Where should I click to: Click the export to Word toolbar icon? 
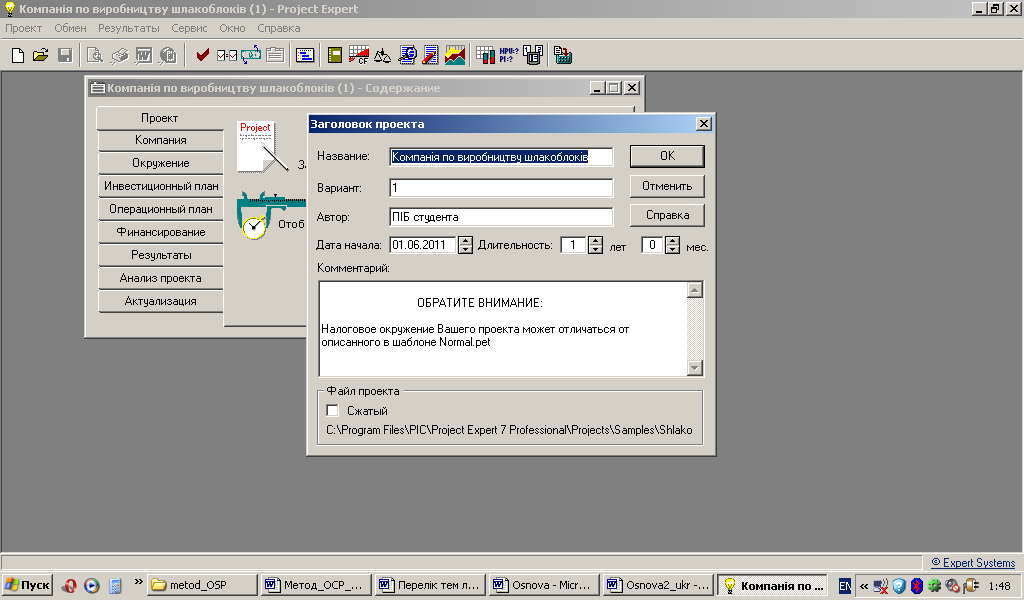144,55
